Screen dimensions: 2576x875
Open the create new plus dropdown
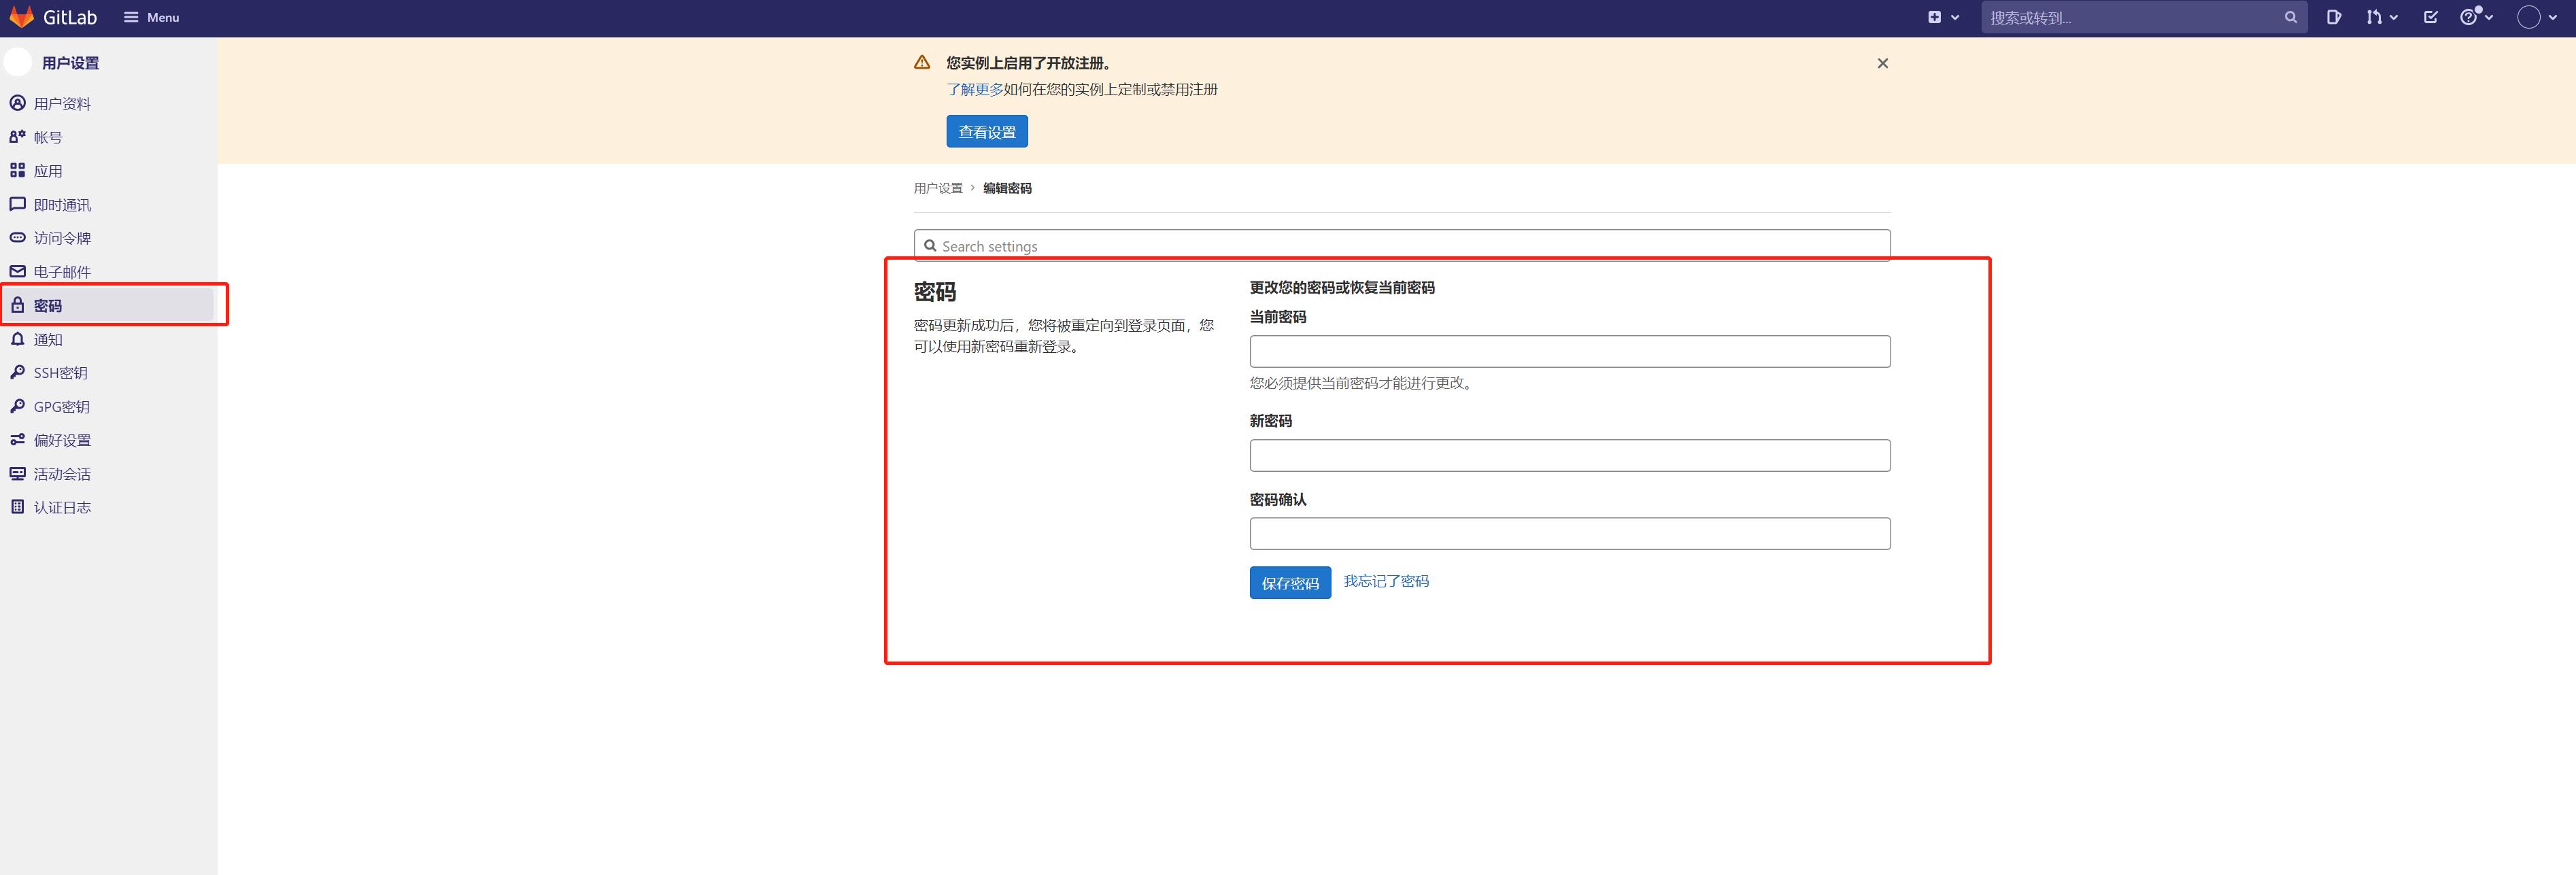(x=1943, y=17)
